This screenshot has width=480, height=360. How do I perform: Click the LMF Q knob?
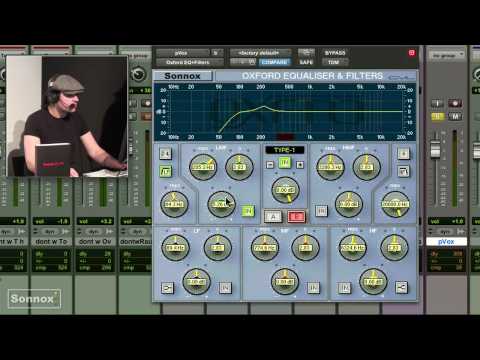239,167
